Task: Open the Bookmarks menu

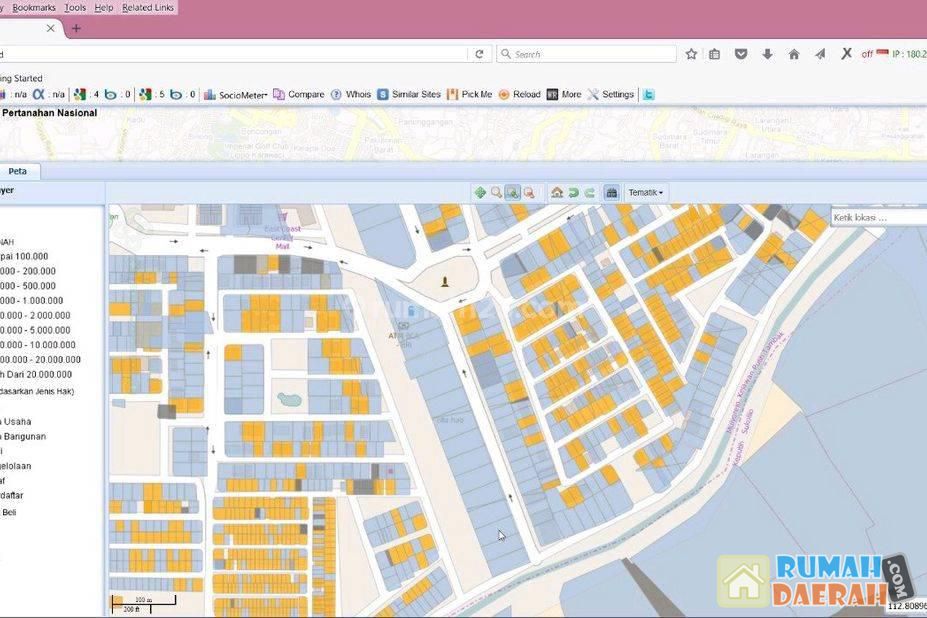Action: click(34, 8)
